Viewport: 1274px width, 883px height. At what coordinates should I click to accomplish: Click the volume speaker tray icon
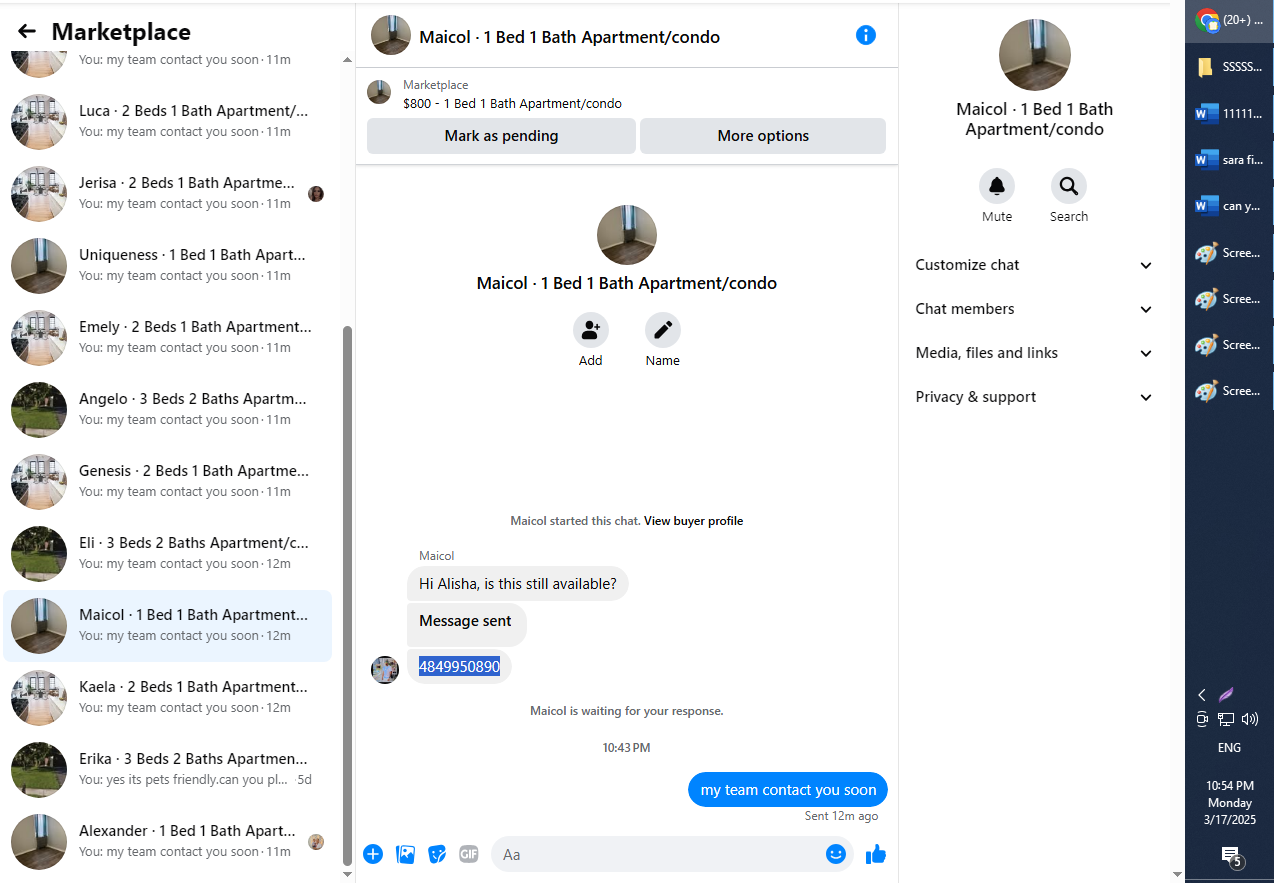click(1251, 719)
